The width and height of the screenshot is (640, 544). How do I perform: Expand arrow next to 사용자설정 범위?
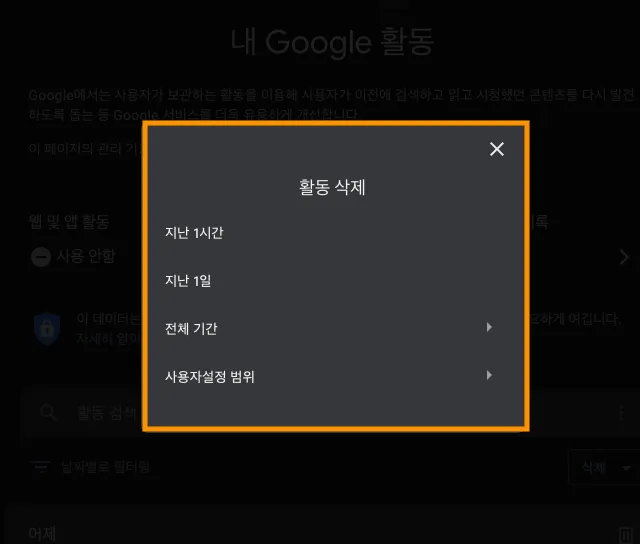(x=489, y=375)
